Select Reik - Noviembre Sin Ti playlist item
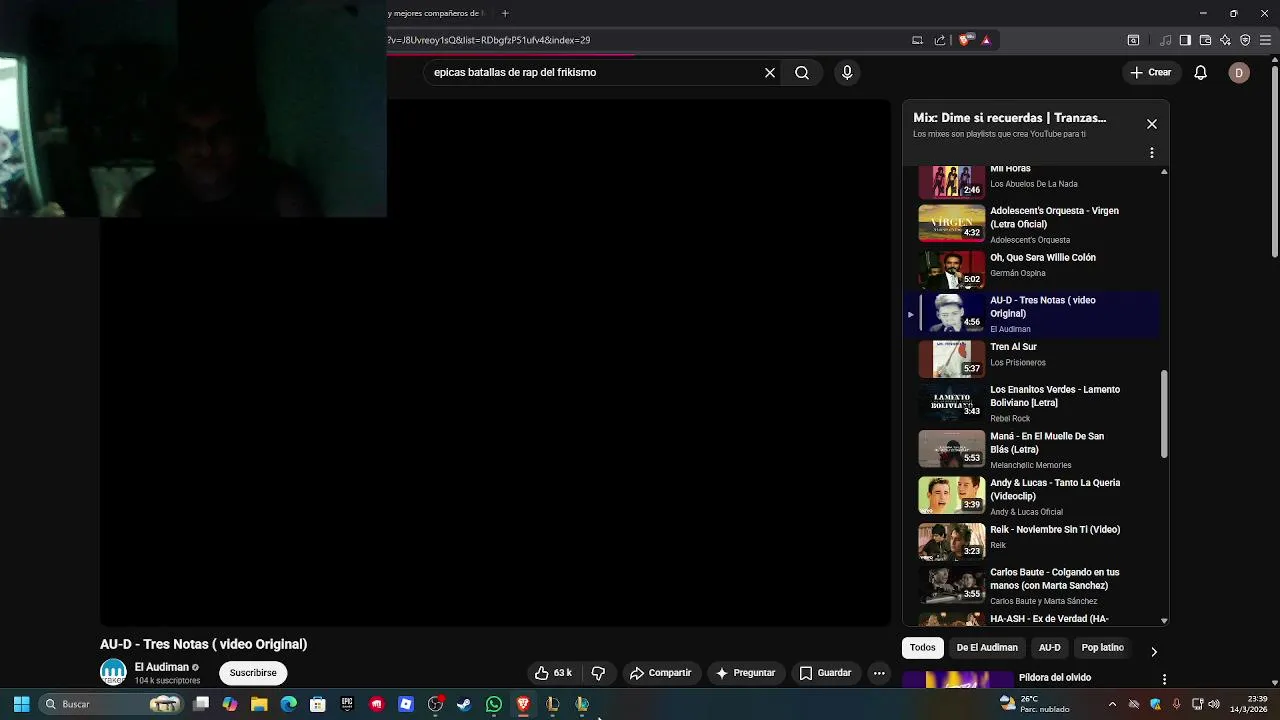 1030,542
